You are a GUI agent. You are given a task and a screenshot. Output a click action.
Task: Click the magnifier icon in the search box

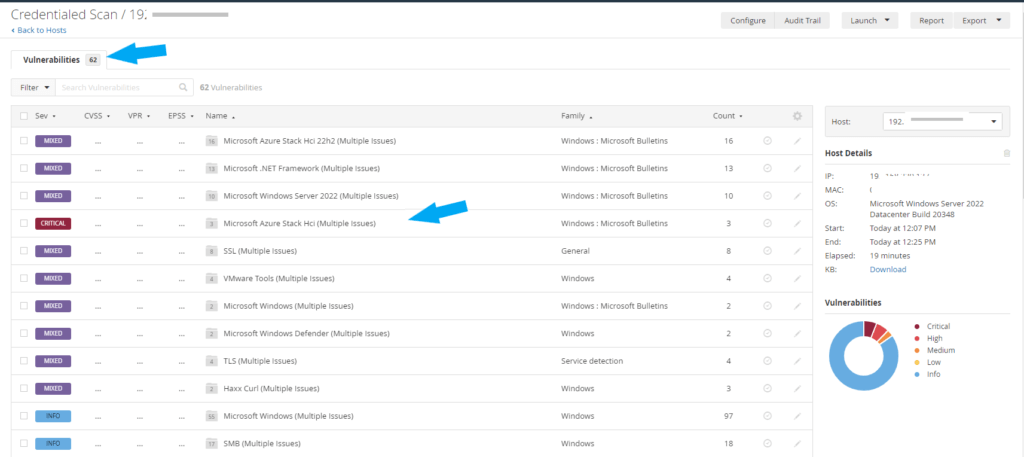tap(183, 87)
